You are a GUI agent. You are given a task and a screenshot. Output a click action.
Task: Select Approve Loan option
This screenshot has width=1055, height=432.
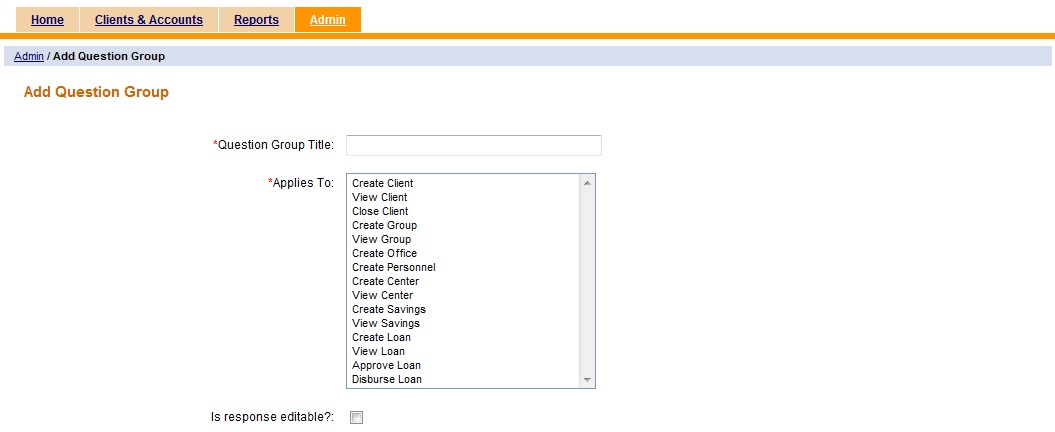tap(386, 365)
